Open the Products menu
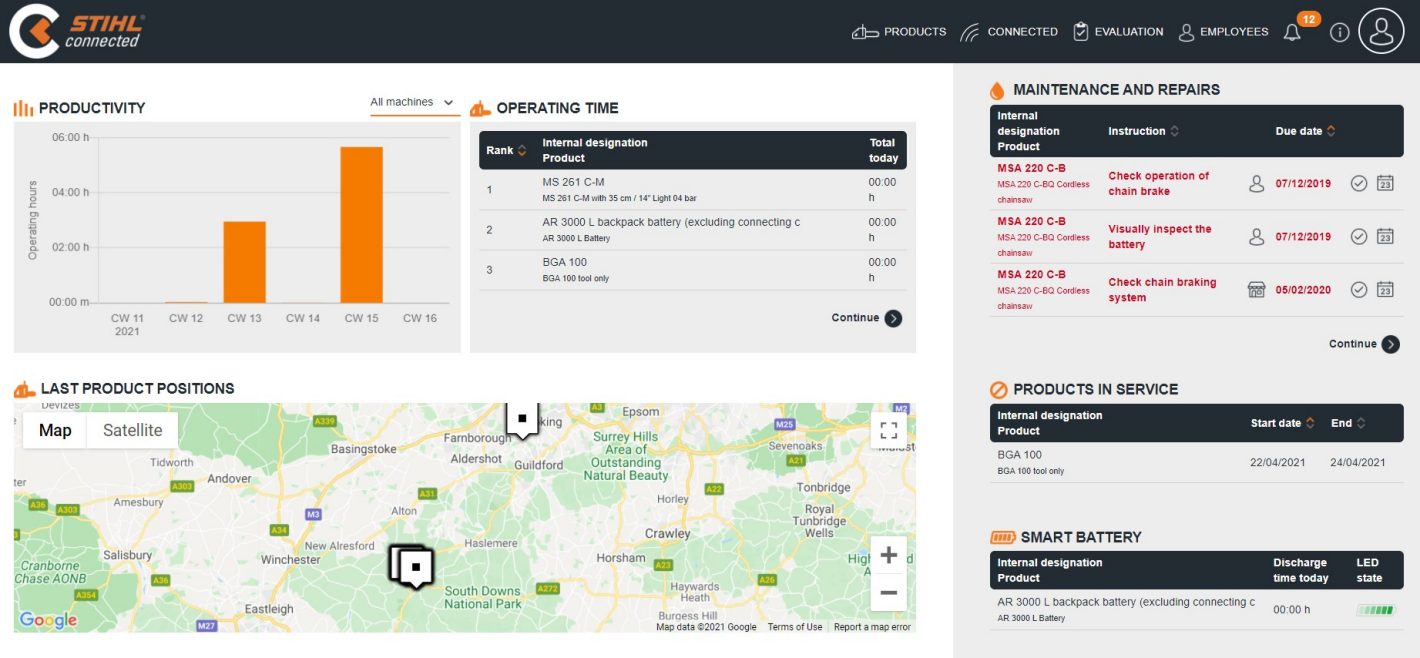Viewport: 1420px width, 658px height. (899, 32)
